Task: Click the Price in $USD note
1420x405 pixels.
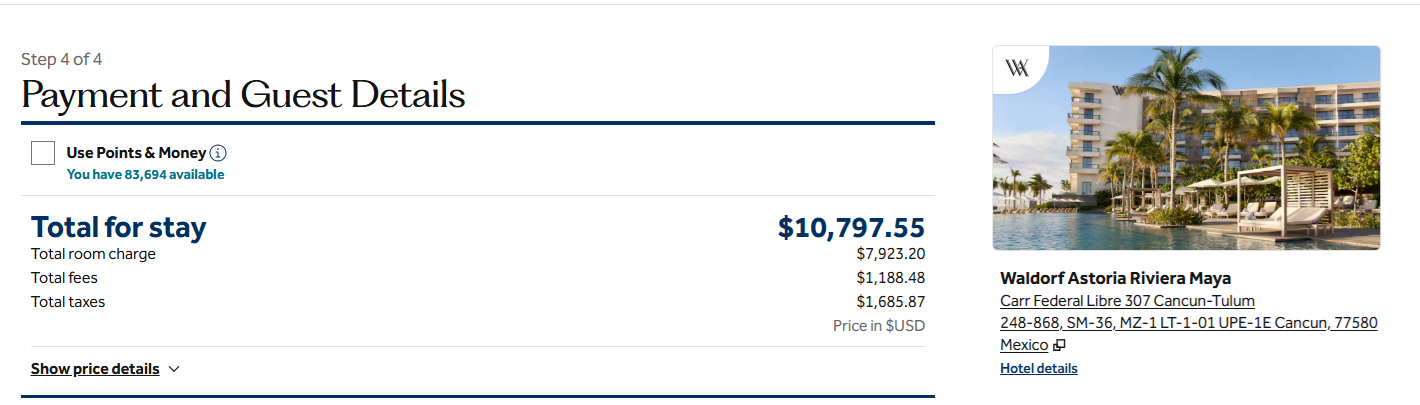Action: tap(878, 326)
